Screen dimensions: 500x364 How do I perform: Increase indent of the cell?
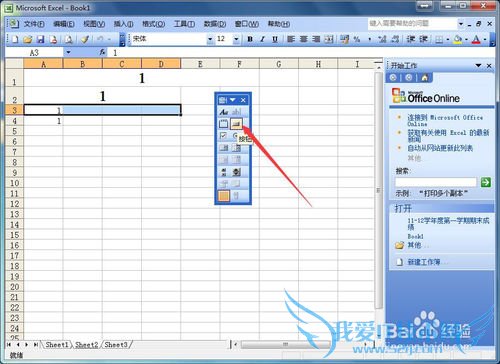click(423, 39)
